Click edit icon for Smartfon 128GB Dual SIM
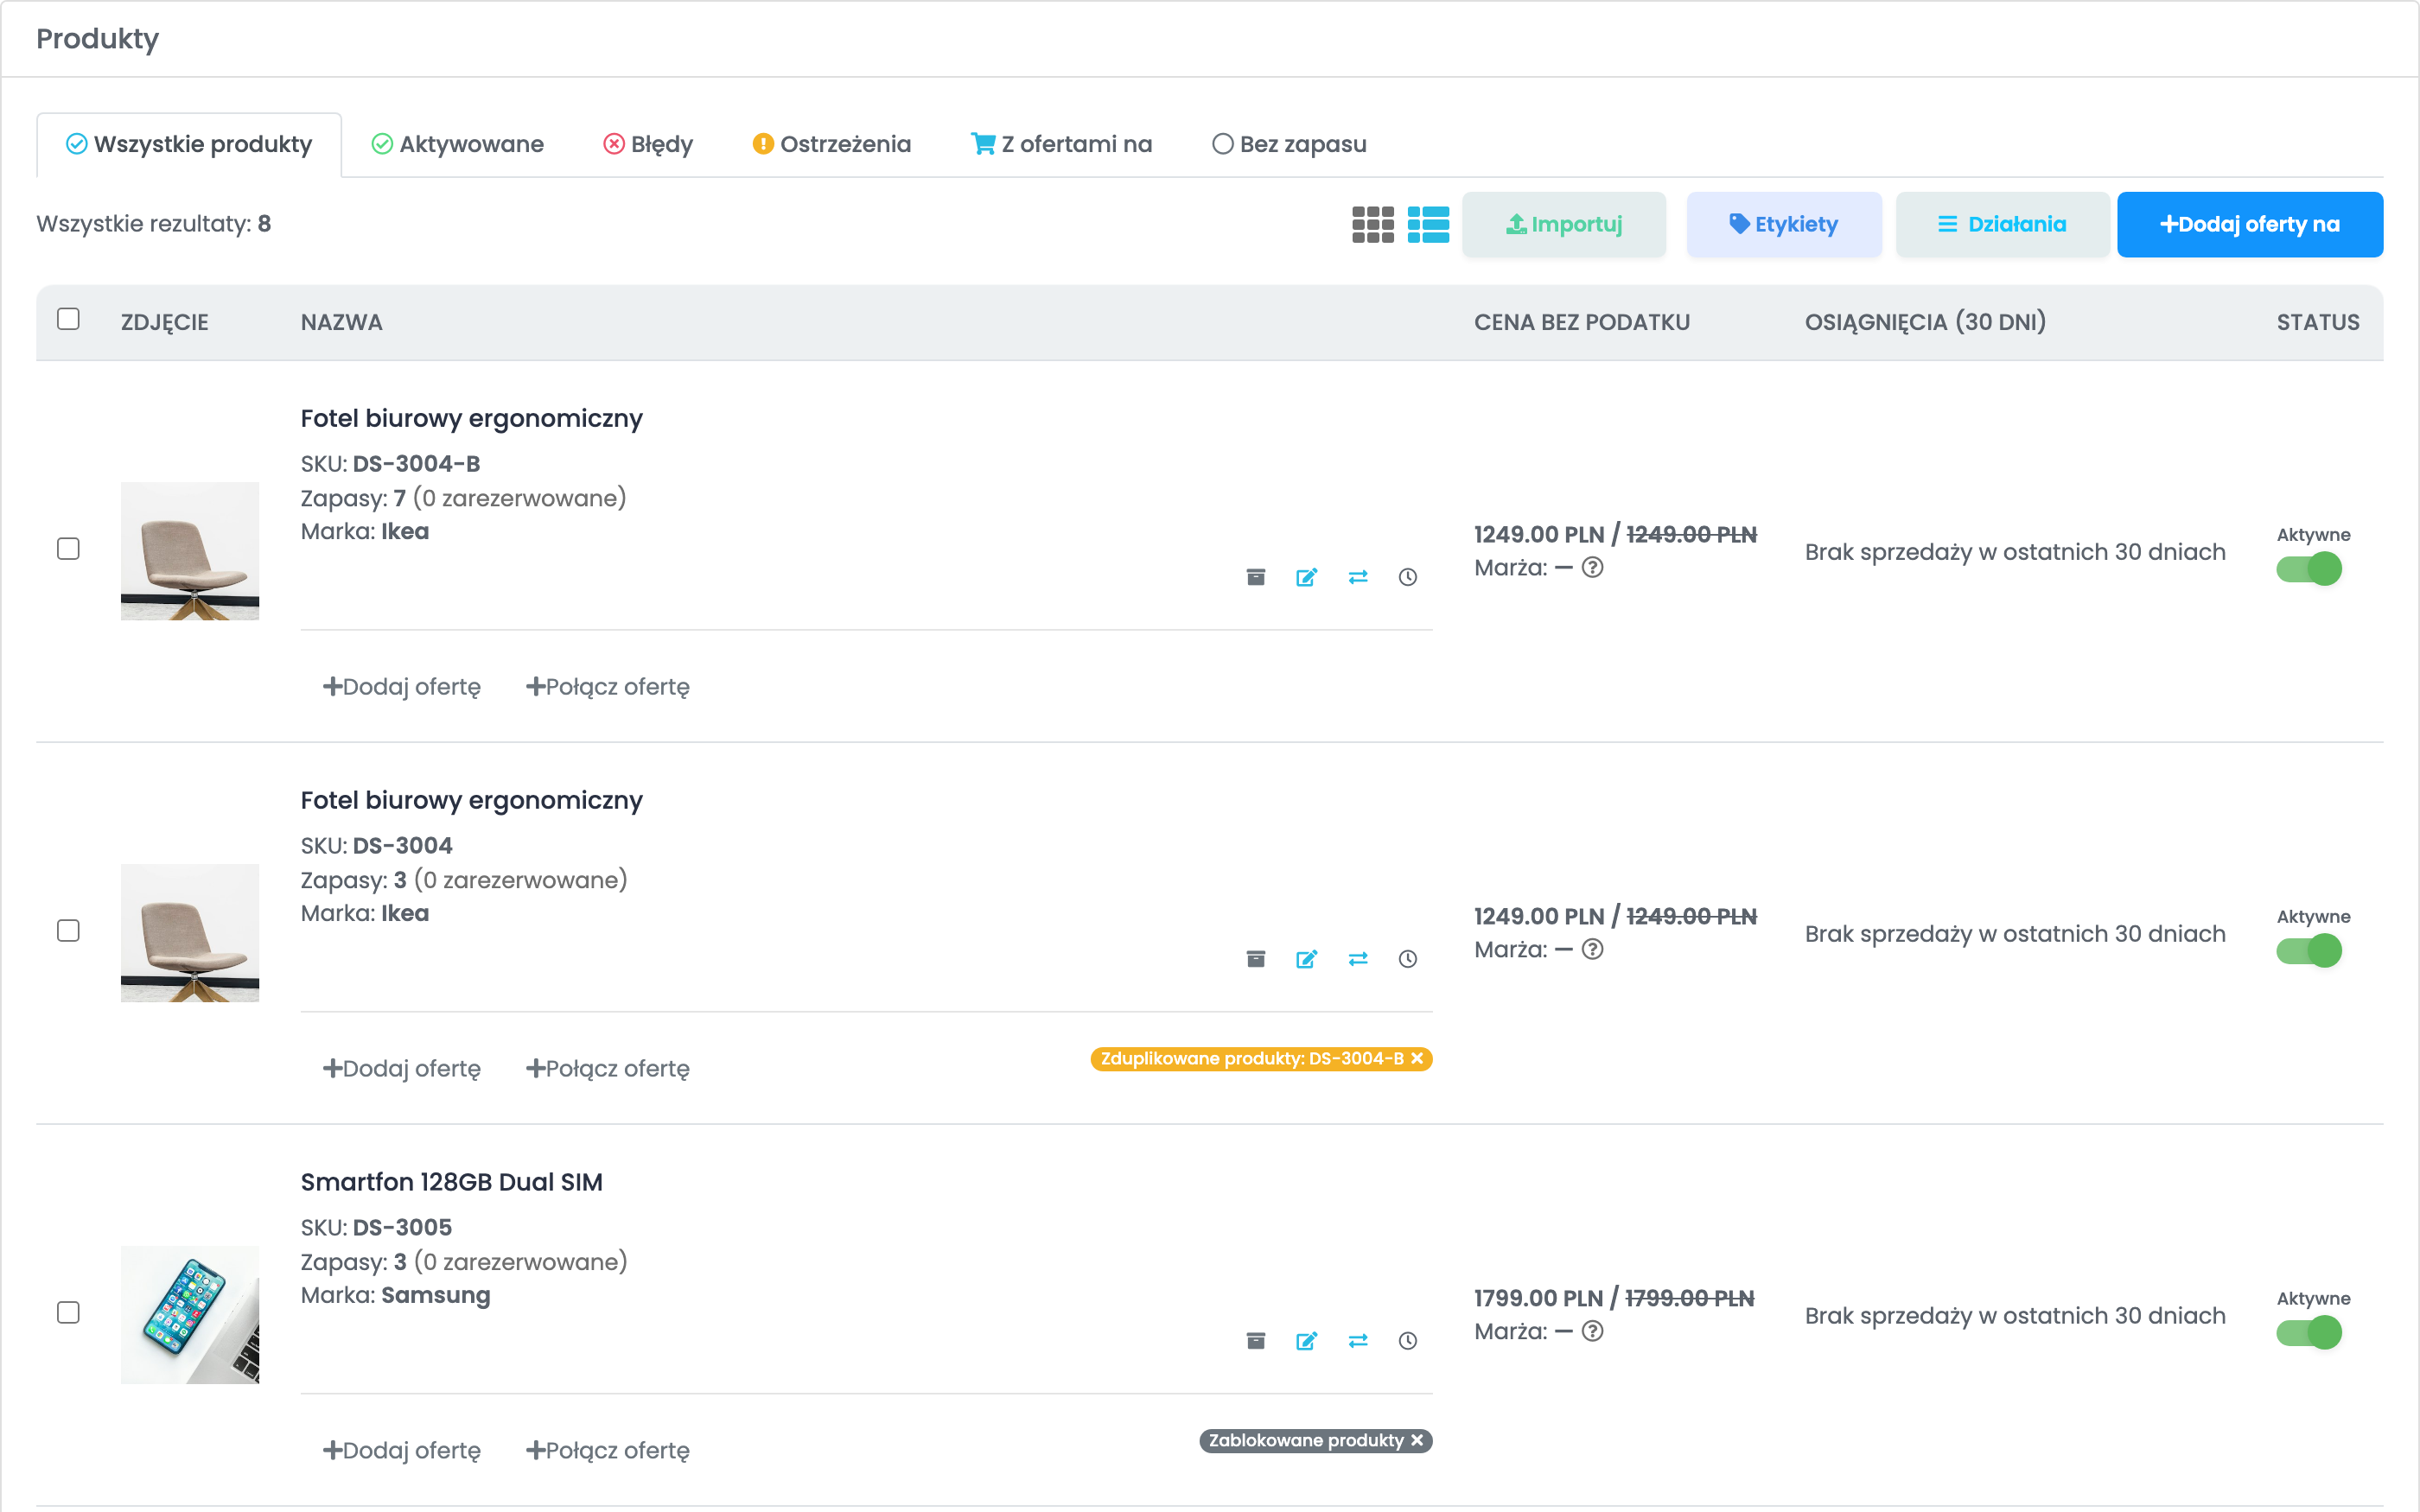The image size is (2420, 1512). 1306,1341
